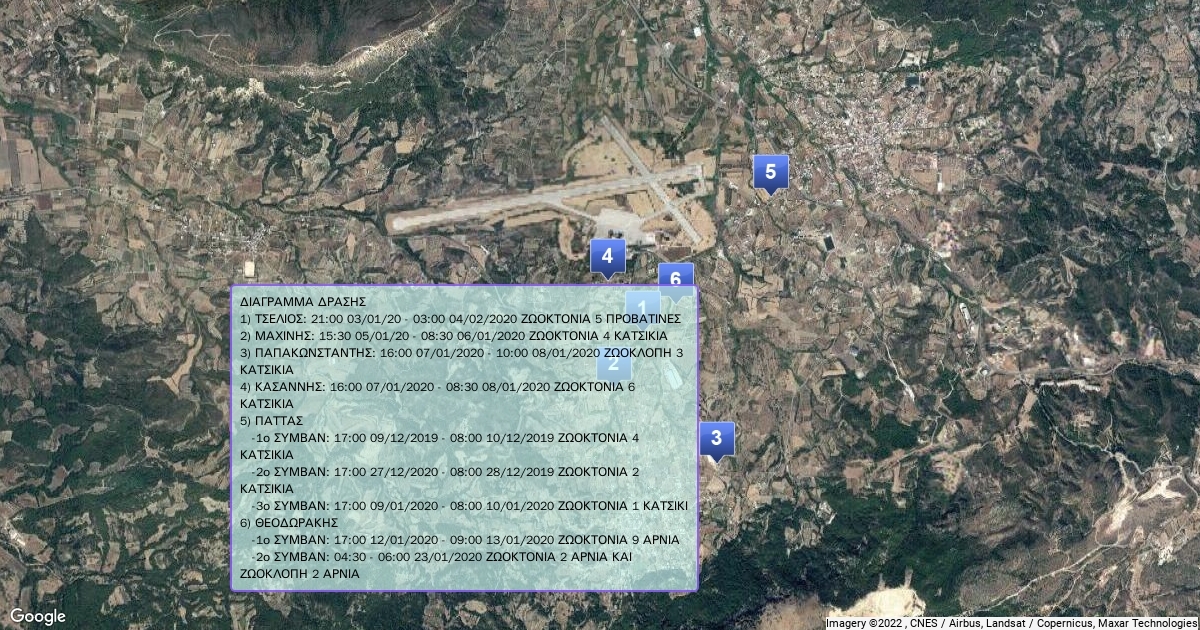
Task: Select the ΠΑΠΑΚΩΝΣΤΑΝΤΗΣ entry line
Action: tap(461, 353)
